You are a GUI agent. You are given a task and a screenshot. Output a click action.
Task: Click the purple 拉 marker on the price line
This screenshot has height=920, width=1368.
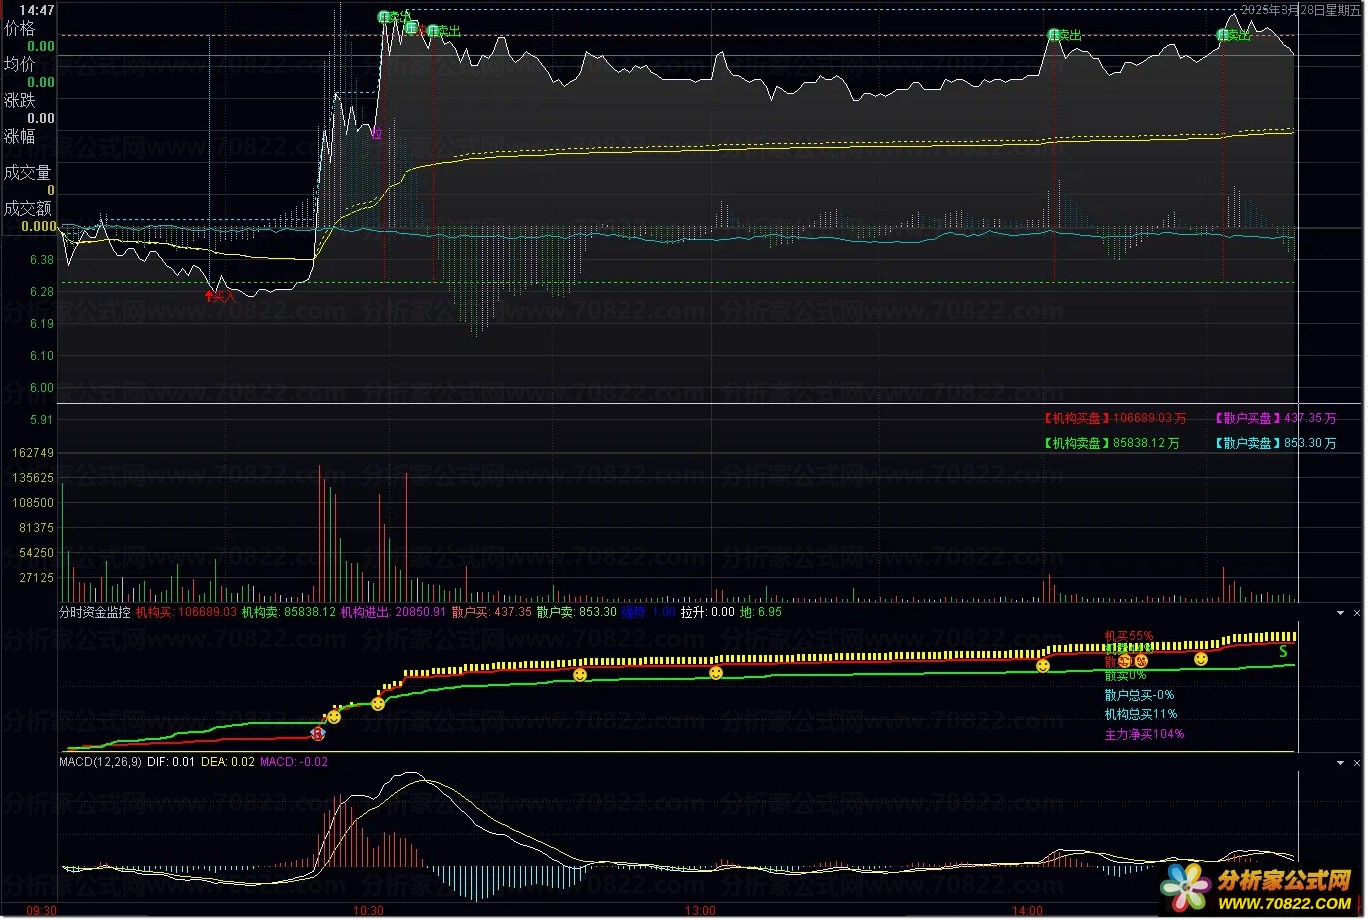pyautogui.click(x=376, y=132)
